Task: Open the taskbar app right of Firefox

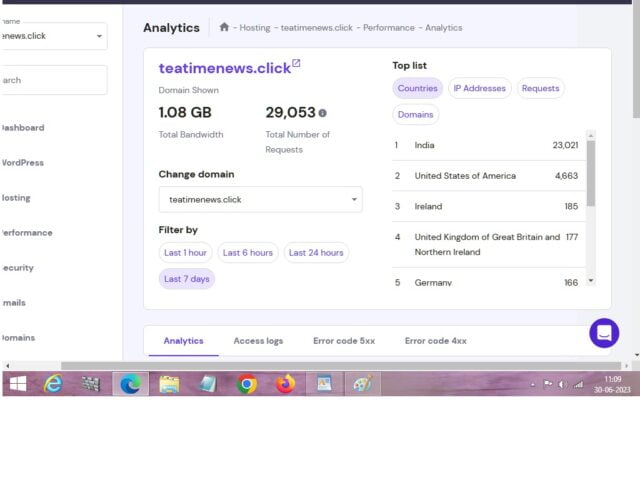Action: (324, 384)
